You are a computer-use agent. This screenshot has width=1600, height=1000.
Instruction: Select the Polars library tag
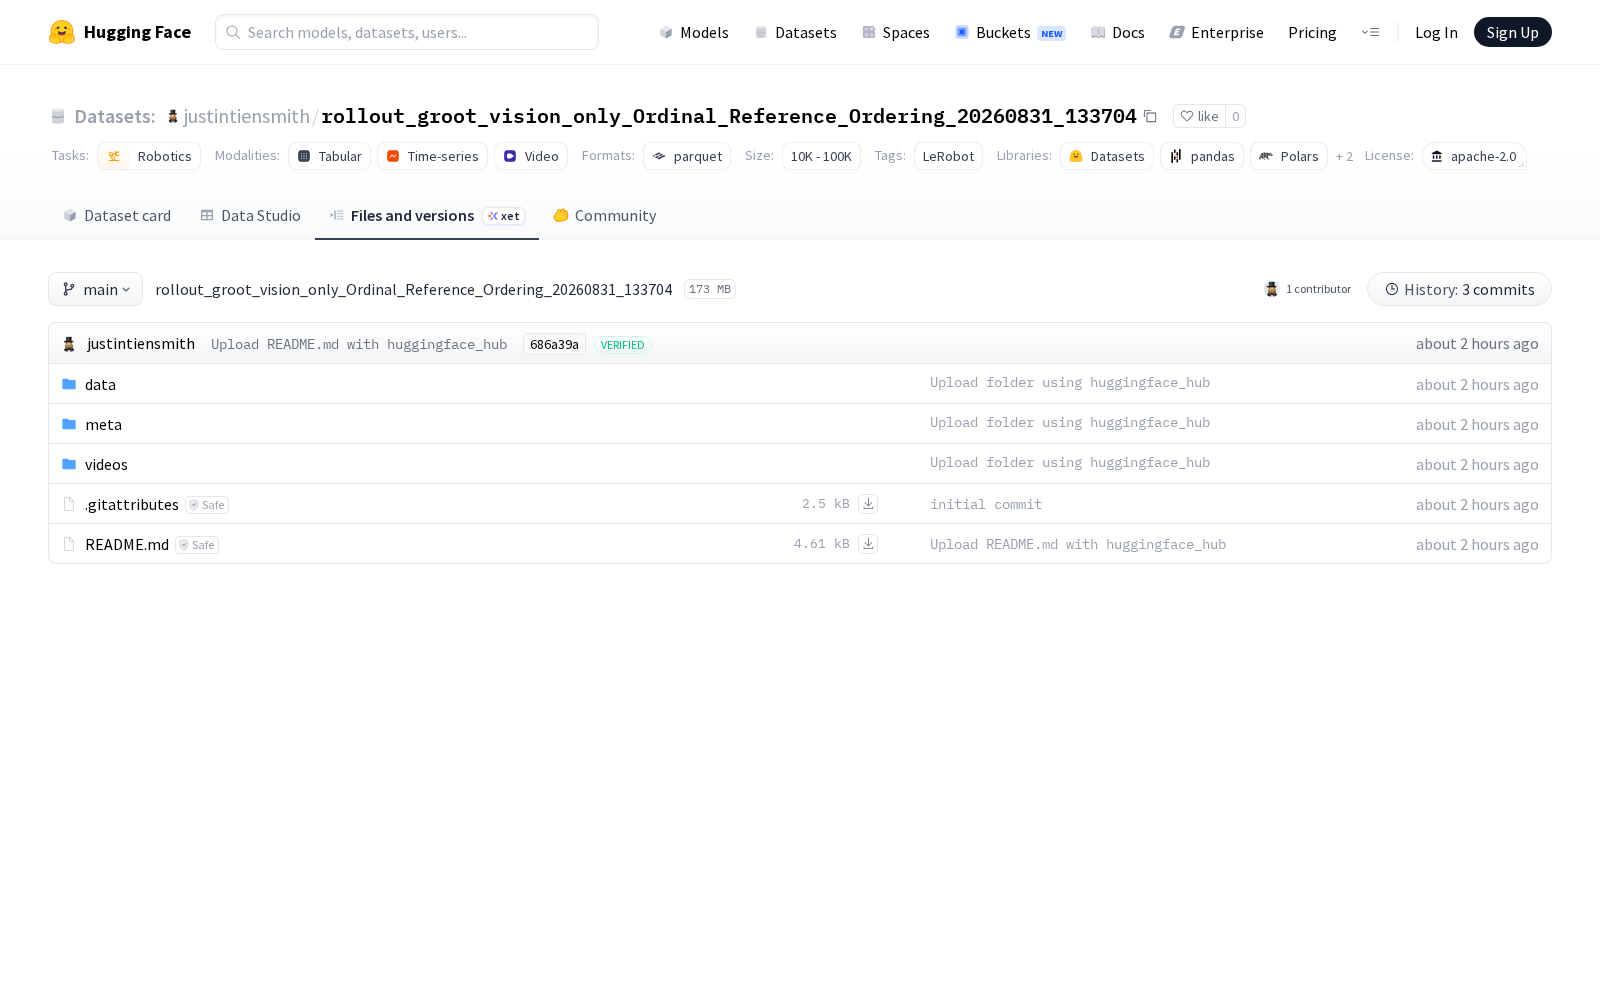point(1289,156)
